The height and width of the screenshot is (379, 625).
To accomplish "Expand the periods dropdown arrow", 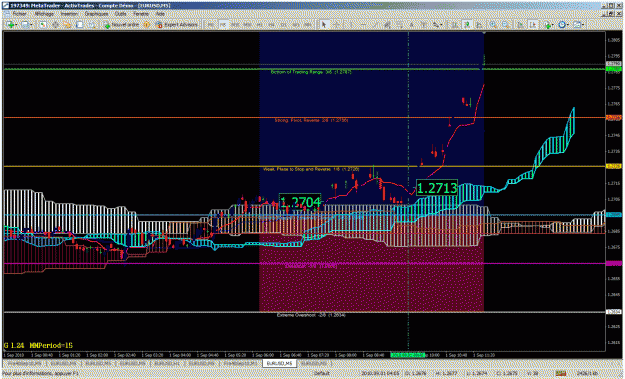I will 568,25.
